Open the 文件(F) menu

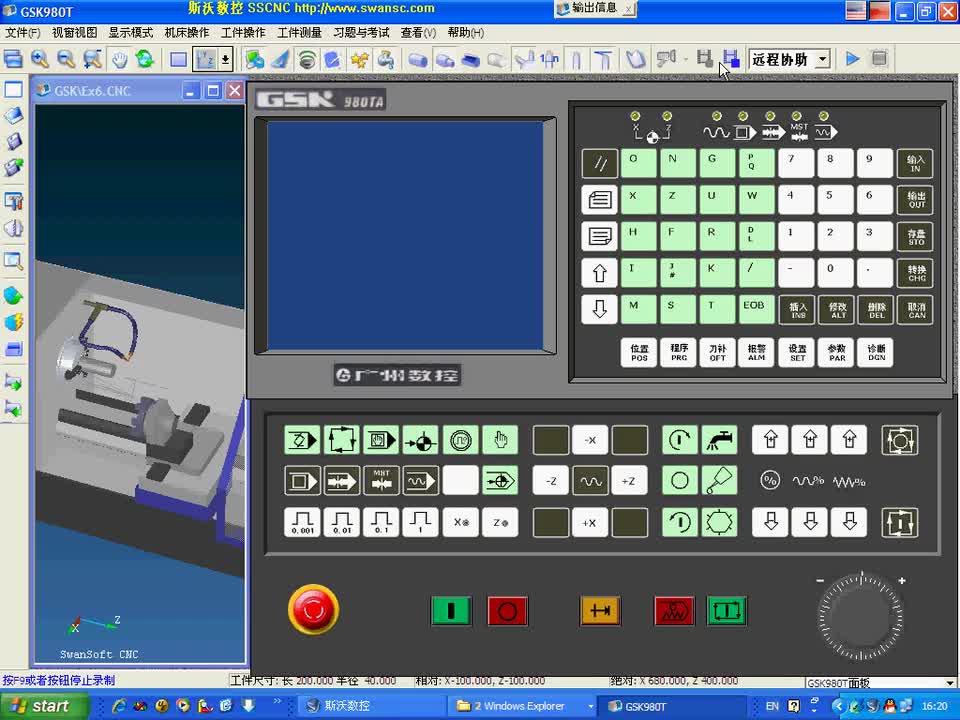pos(23,32)
